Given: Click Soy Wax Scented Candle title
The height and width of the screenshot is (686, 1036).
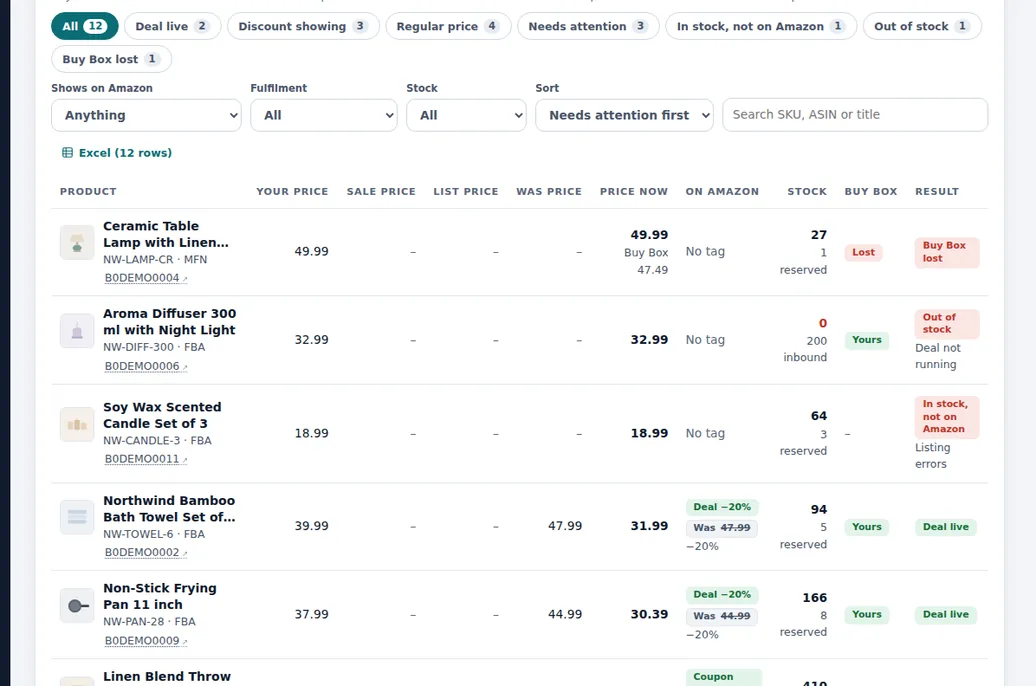Looking at the screenshot, I should click(x=162, y=415).
